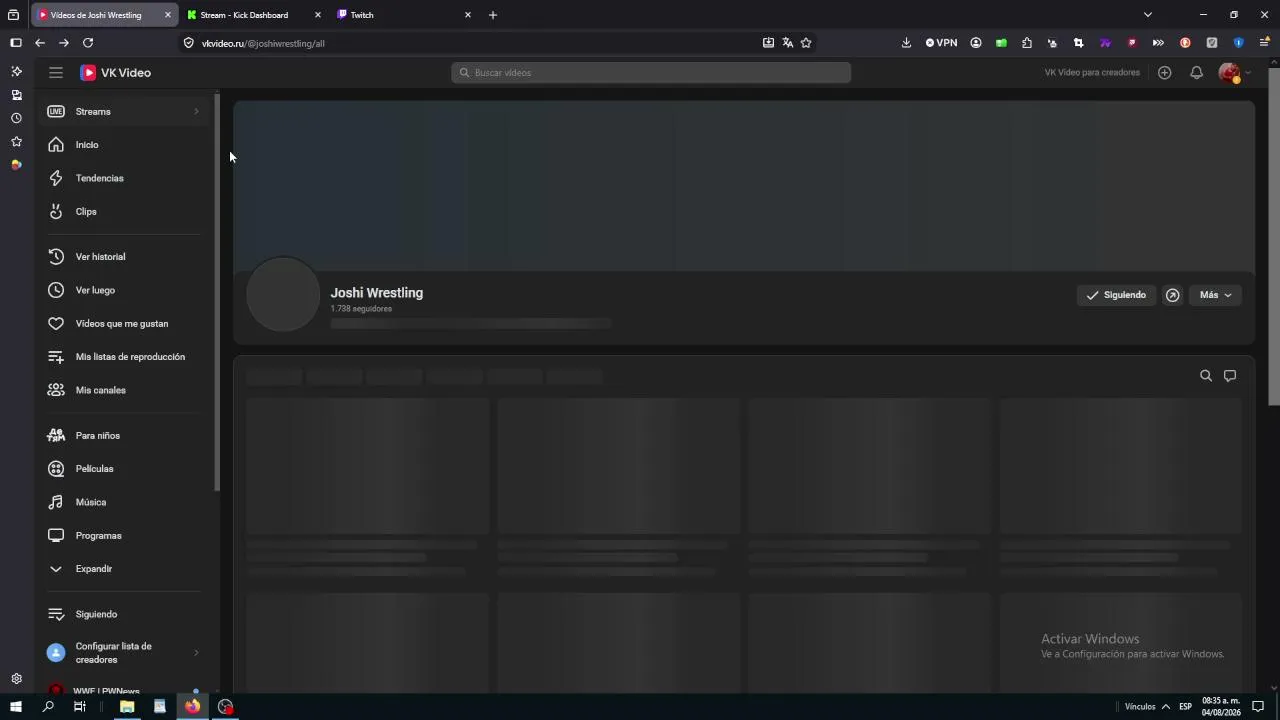Open the browser extensions puzzle icon
This screenshot has height=720, width=1280.
(x=1027, y=43)
